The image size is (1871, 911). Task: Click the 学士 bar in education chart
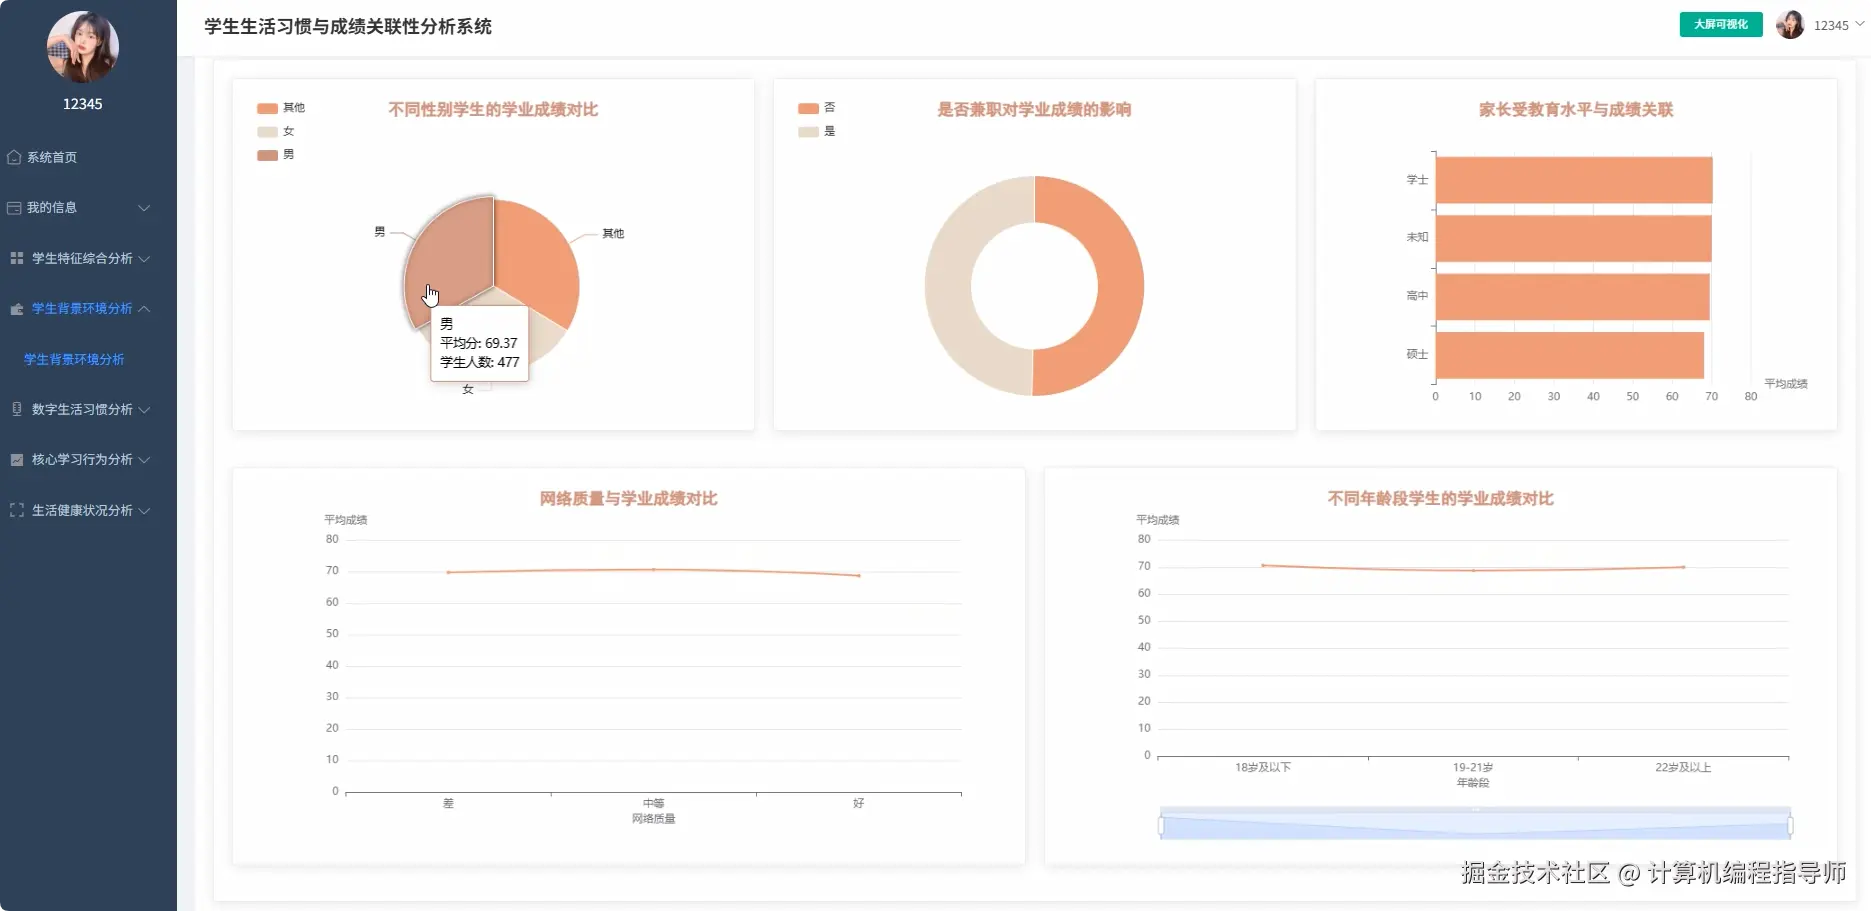(1574, 180)
